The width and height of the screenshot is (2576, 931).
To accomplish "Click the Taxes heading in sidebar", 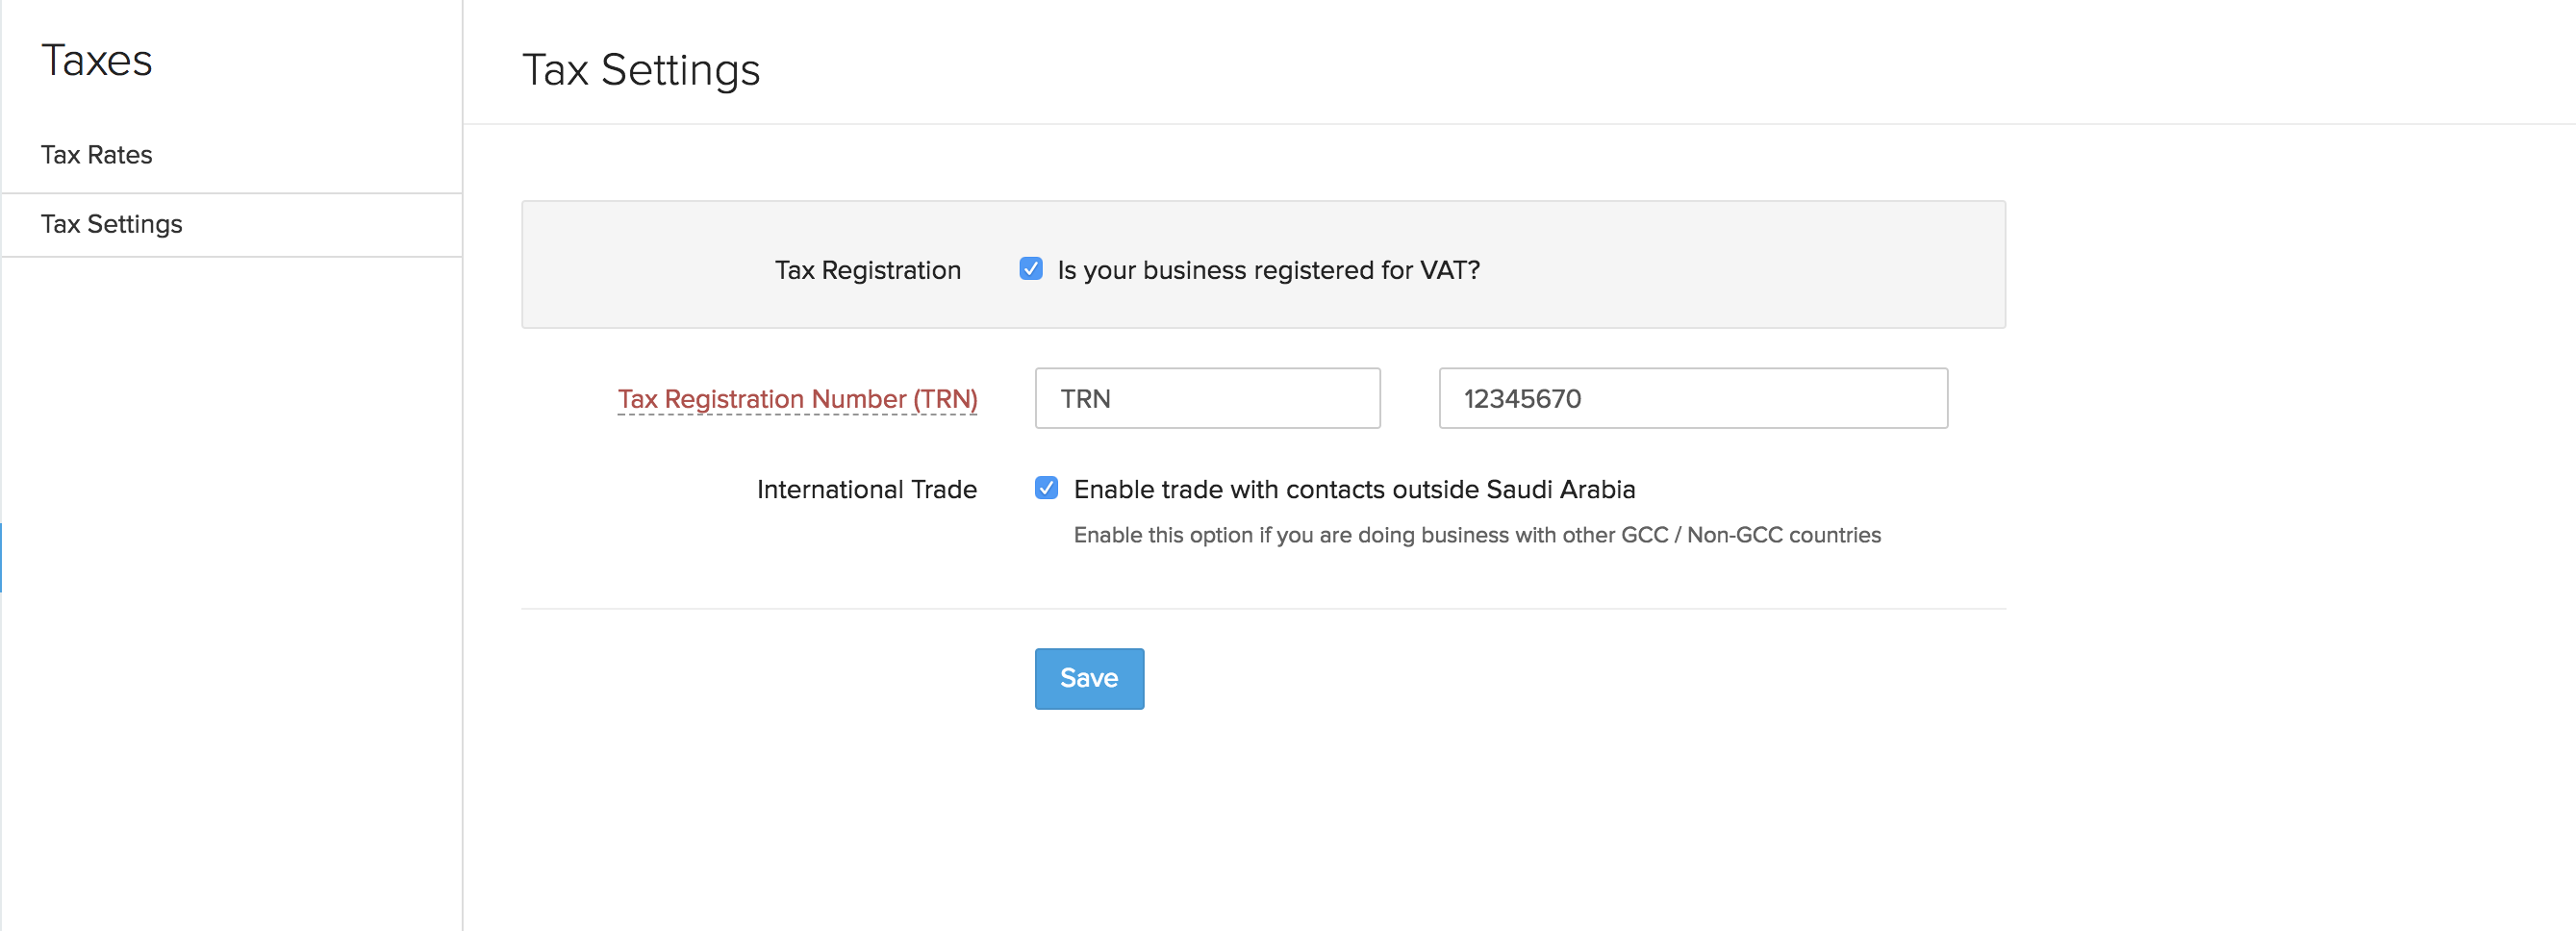I will click(x=97, y=60).
